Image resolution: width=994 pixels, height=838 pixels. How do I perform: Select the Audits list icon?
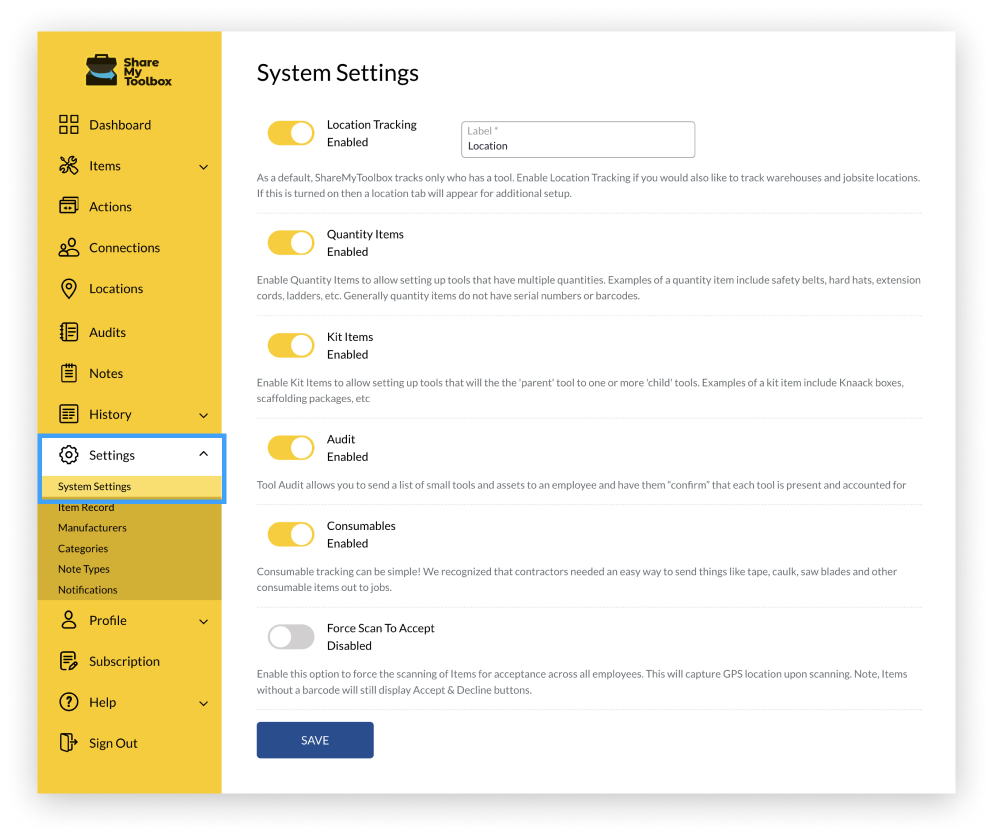(x=68, y=331)
